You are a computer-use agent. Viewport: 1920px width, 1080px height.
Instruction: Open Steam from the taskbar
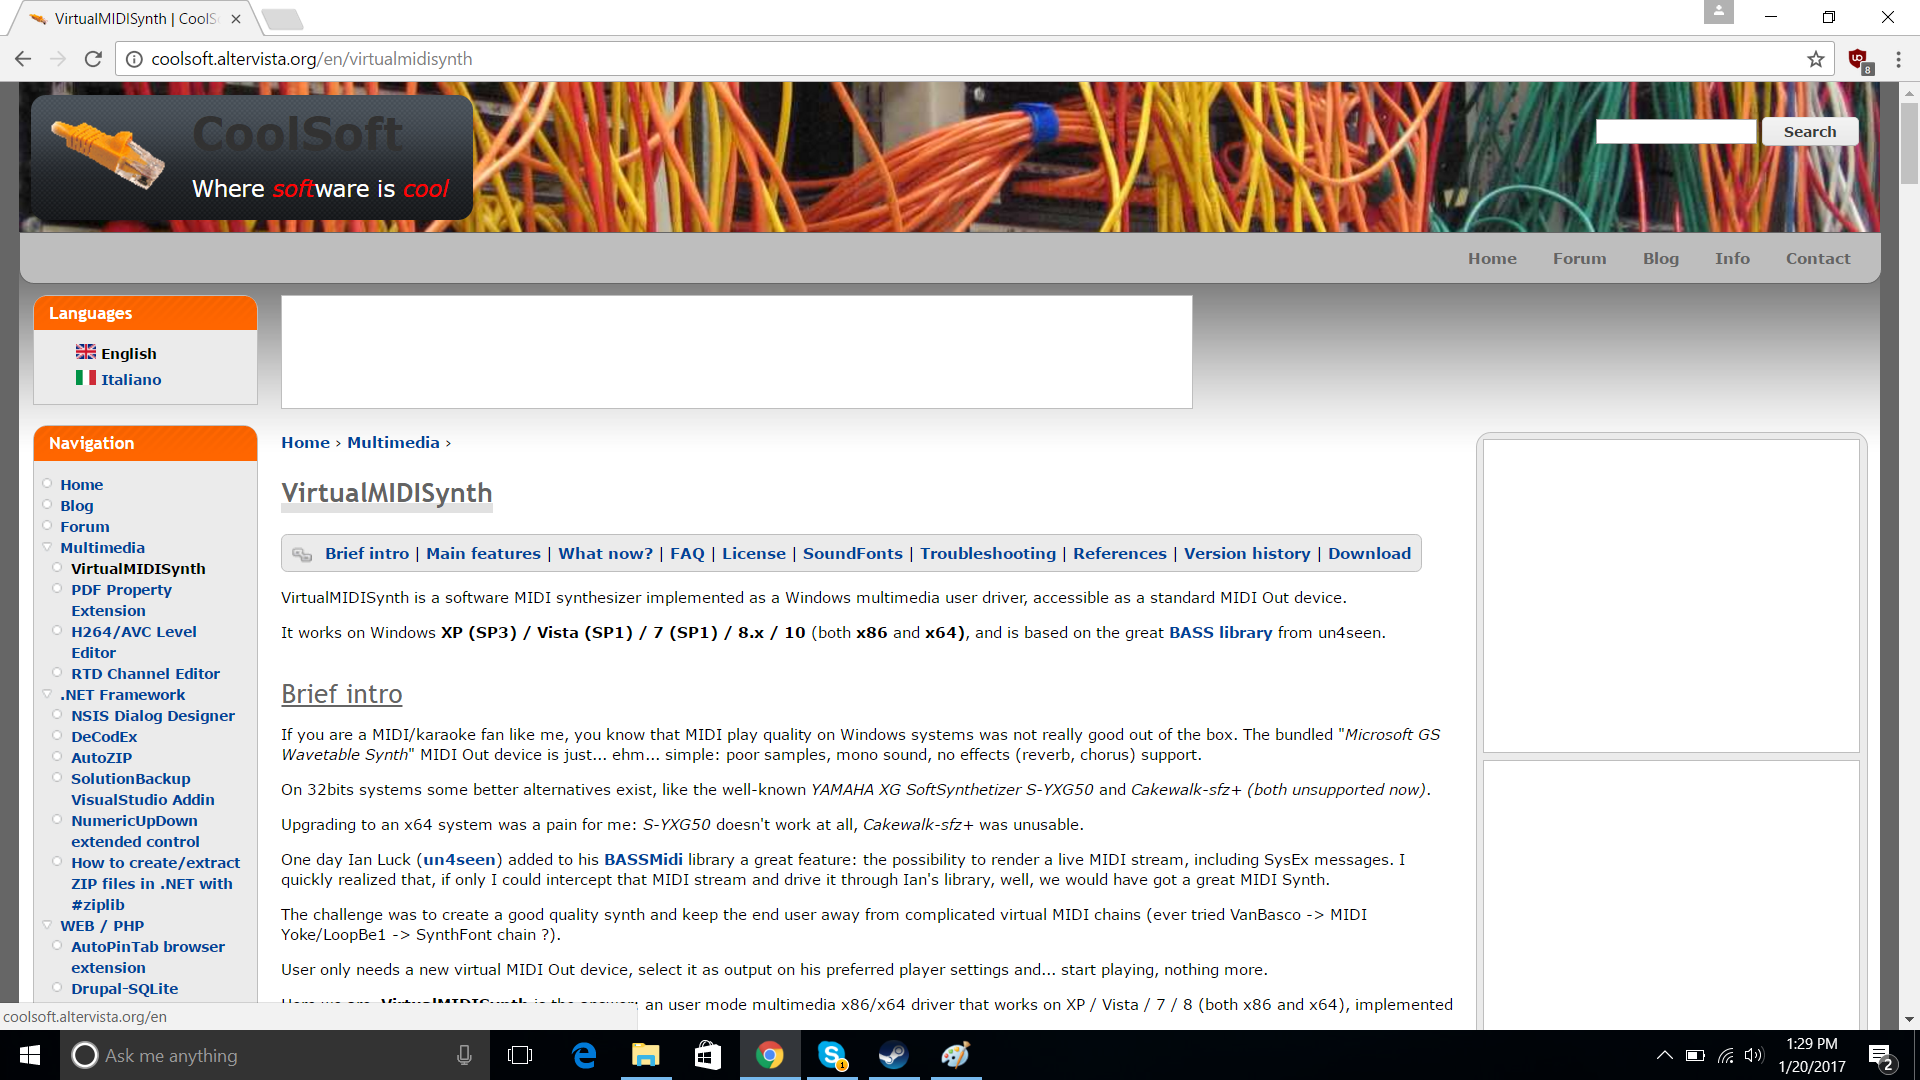tap(892, 1055)
